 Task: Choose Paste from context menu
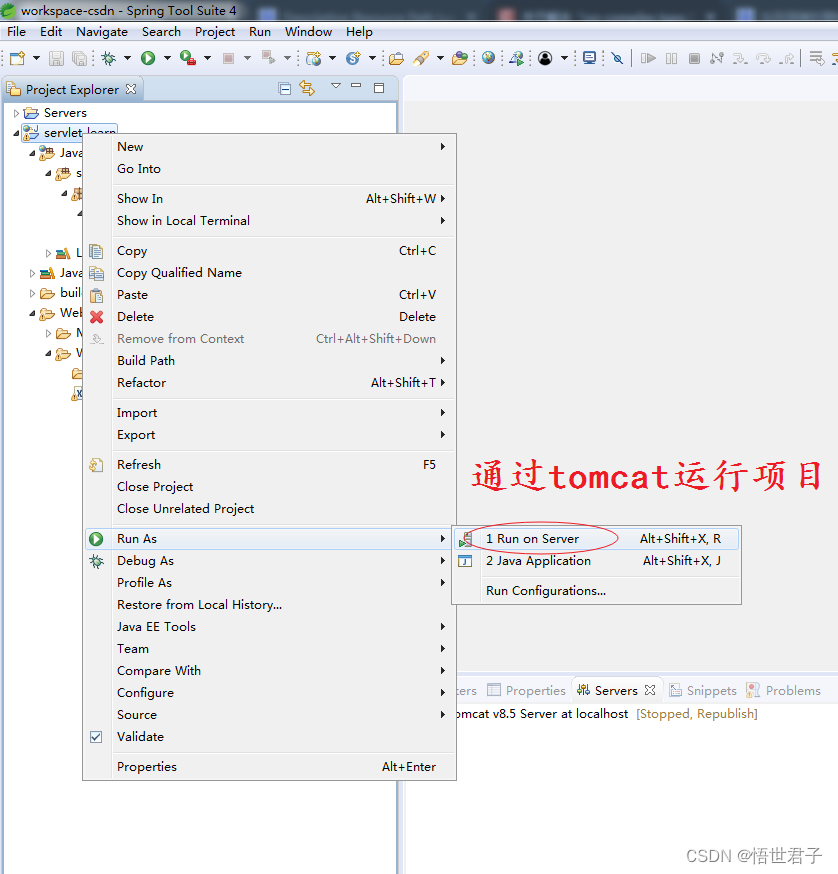point(269,295)
